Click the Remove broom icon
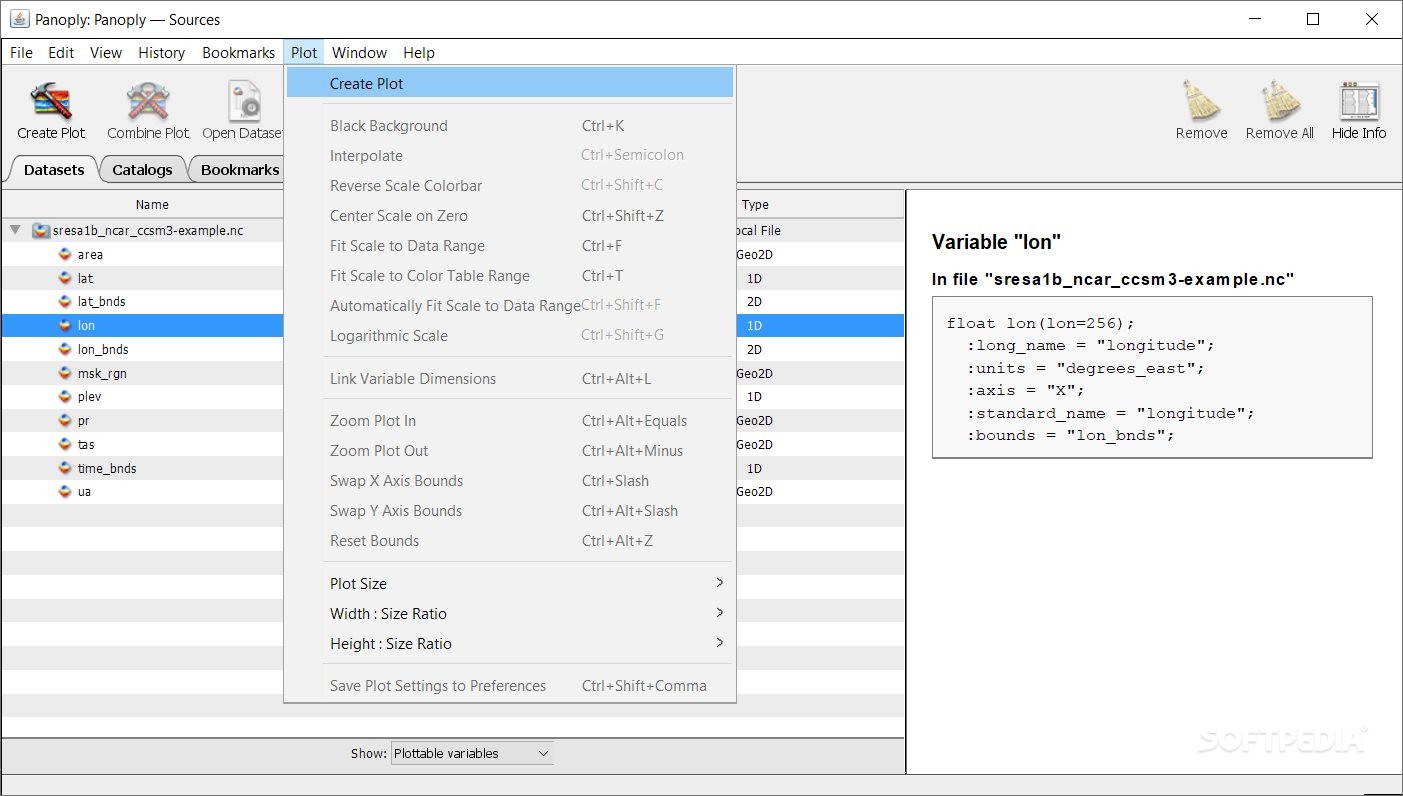The height and width of the screenshot is (796, 1403). [x=1201, y=101]
